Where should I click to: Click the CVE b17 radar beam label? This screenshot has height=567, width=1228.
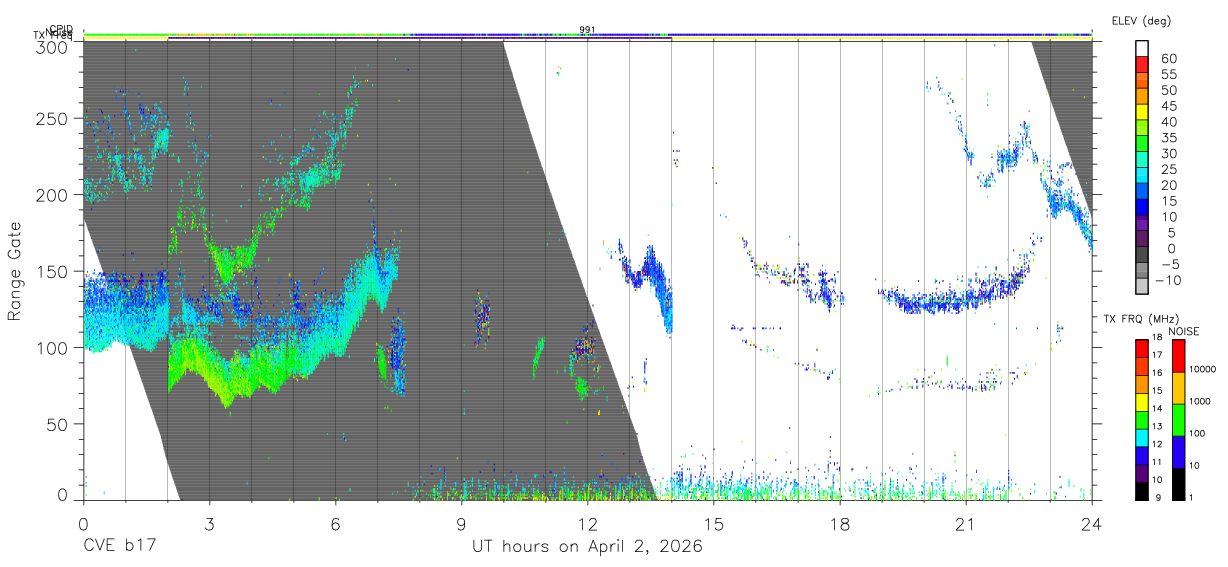coord(120,547)
